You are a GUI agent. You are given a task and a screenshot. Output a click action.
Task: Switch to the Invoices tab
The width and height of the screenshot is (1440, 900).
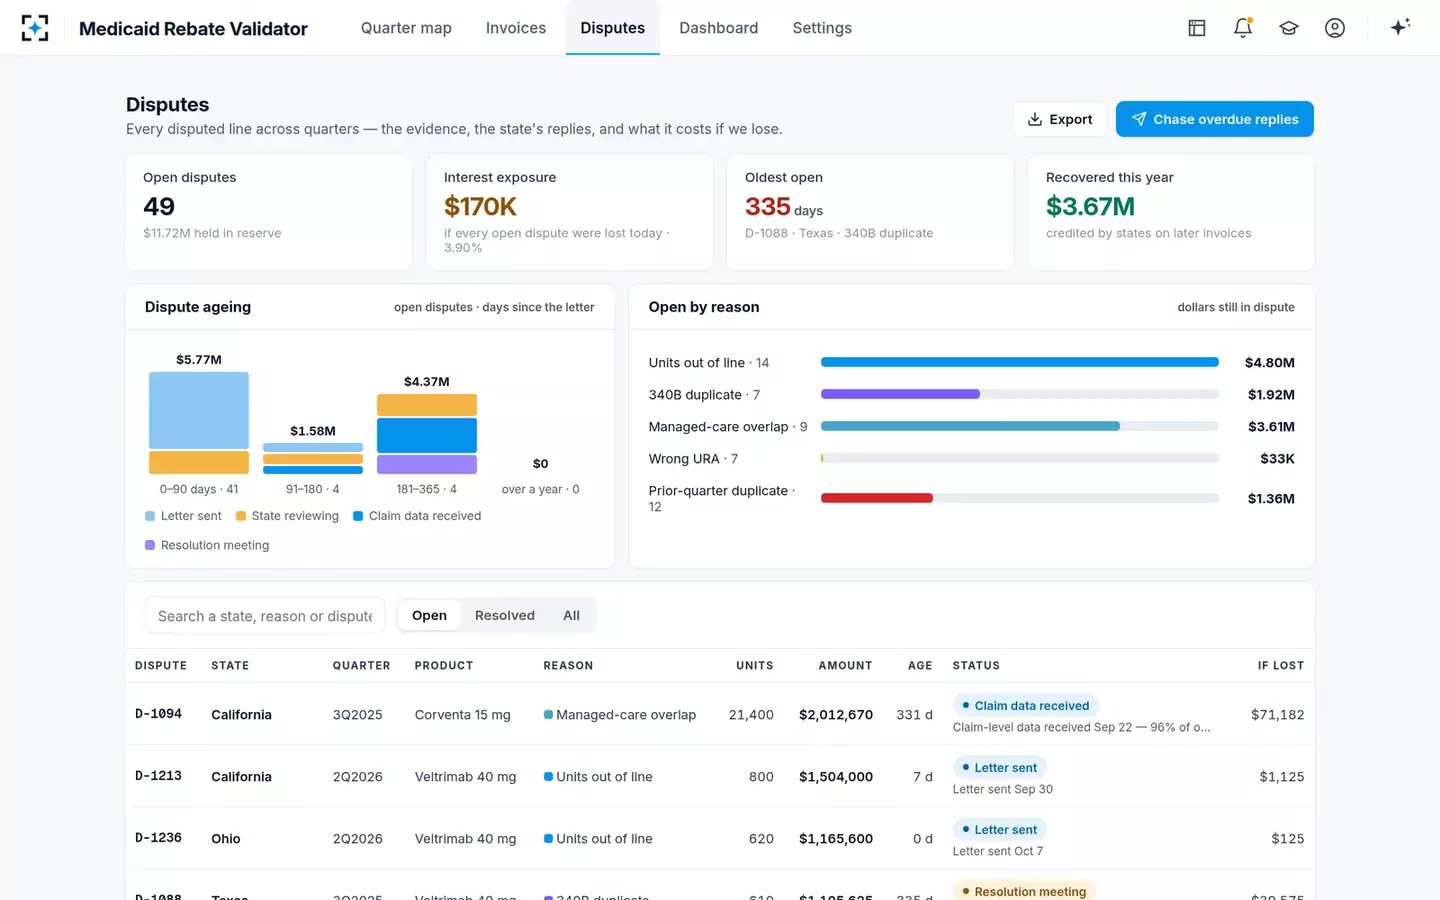tap(516, 28)
